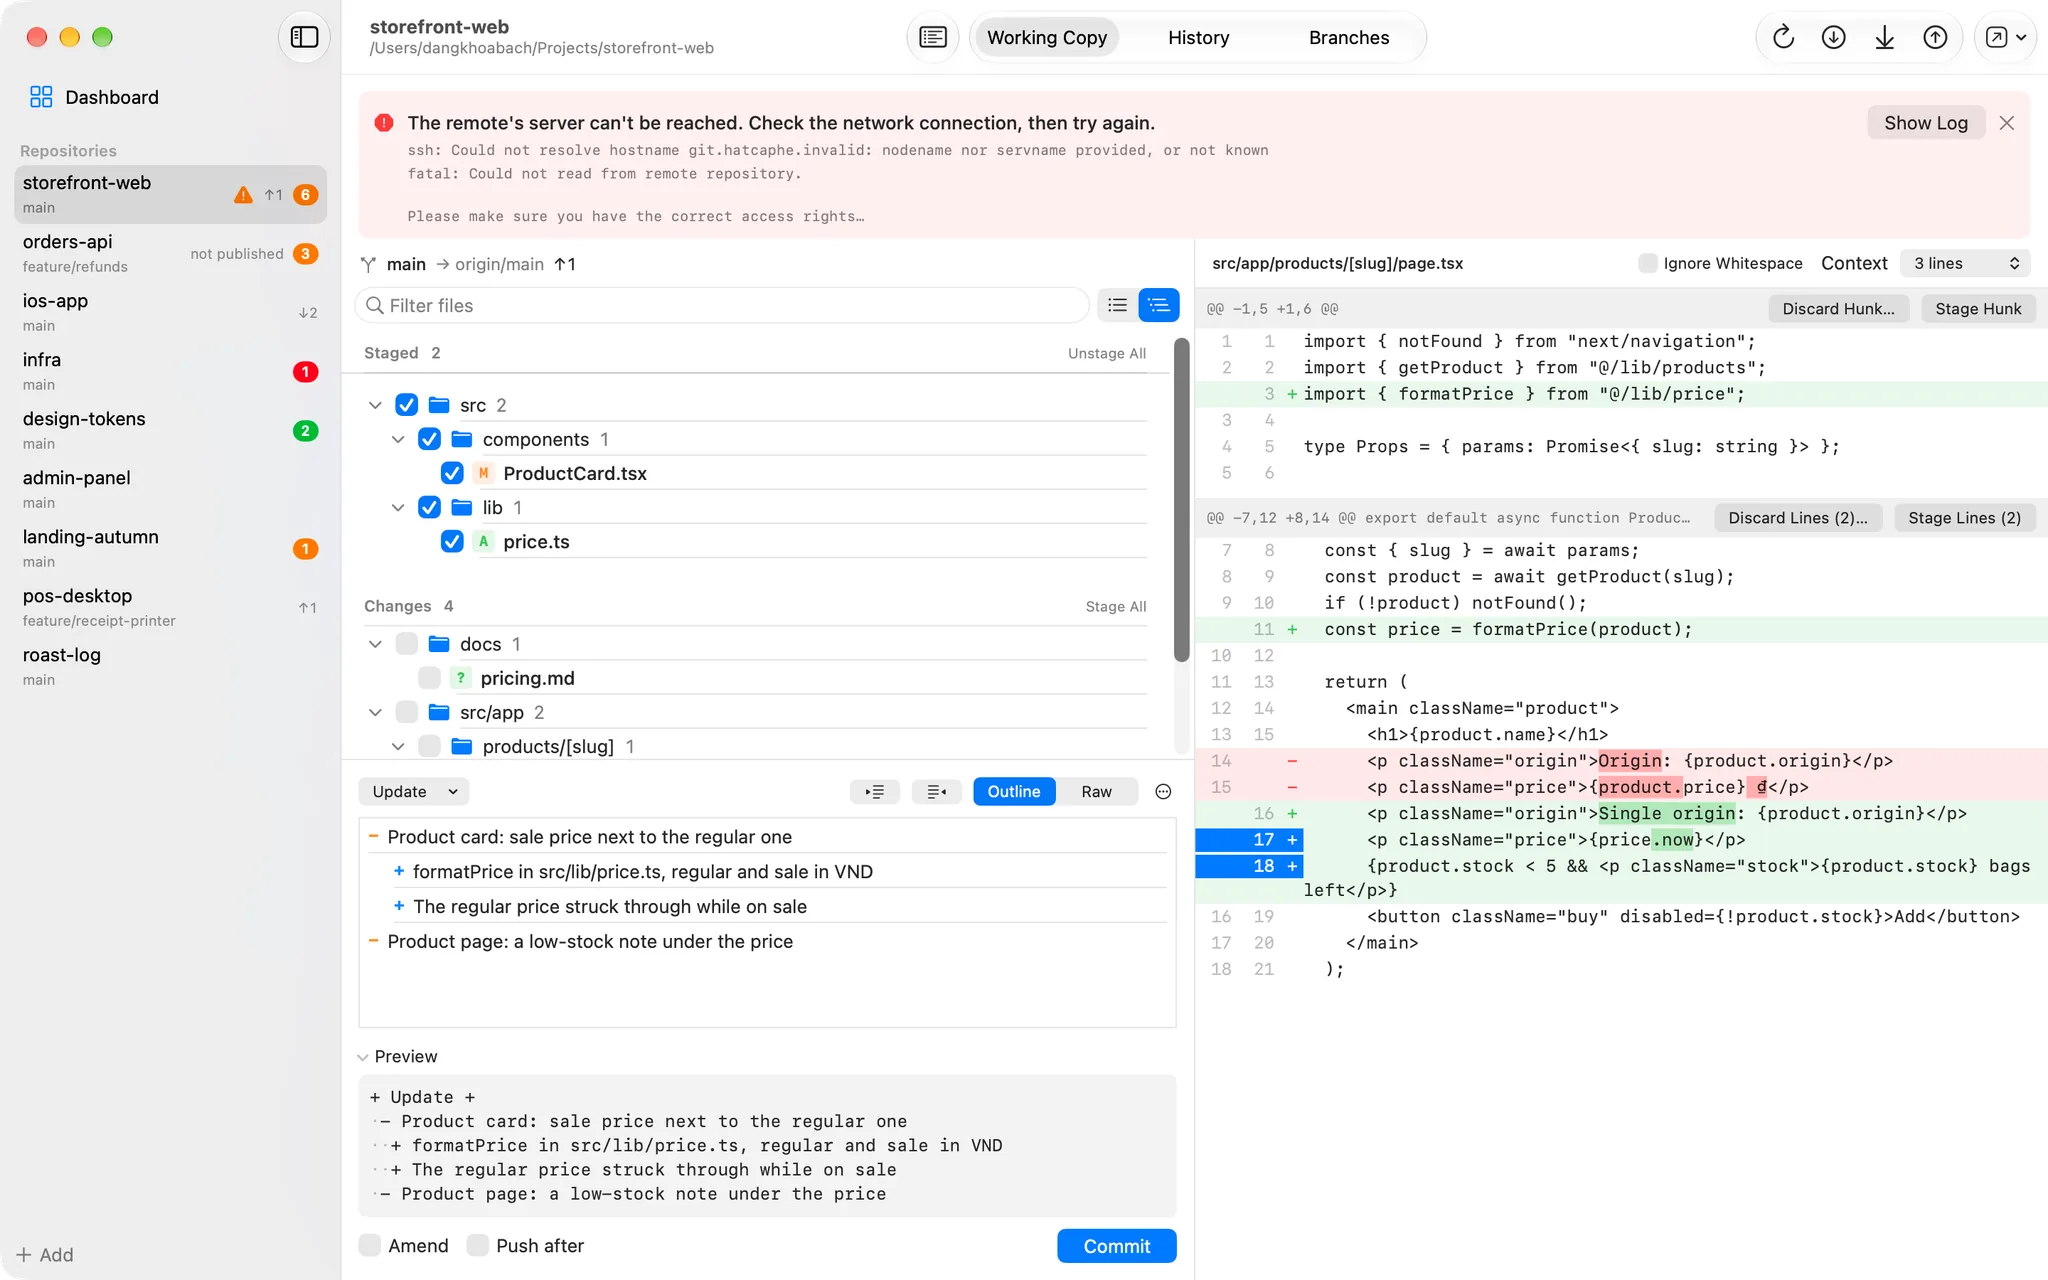Click the storefront-web warning triangle icon
The width and height of the screenshot is (2048, 1280).
coord(243,195)
